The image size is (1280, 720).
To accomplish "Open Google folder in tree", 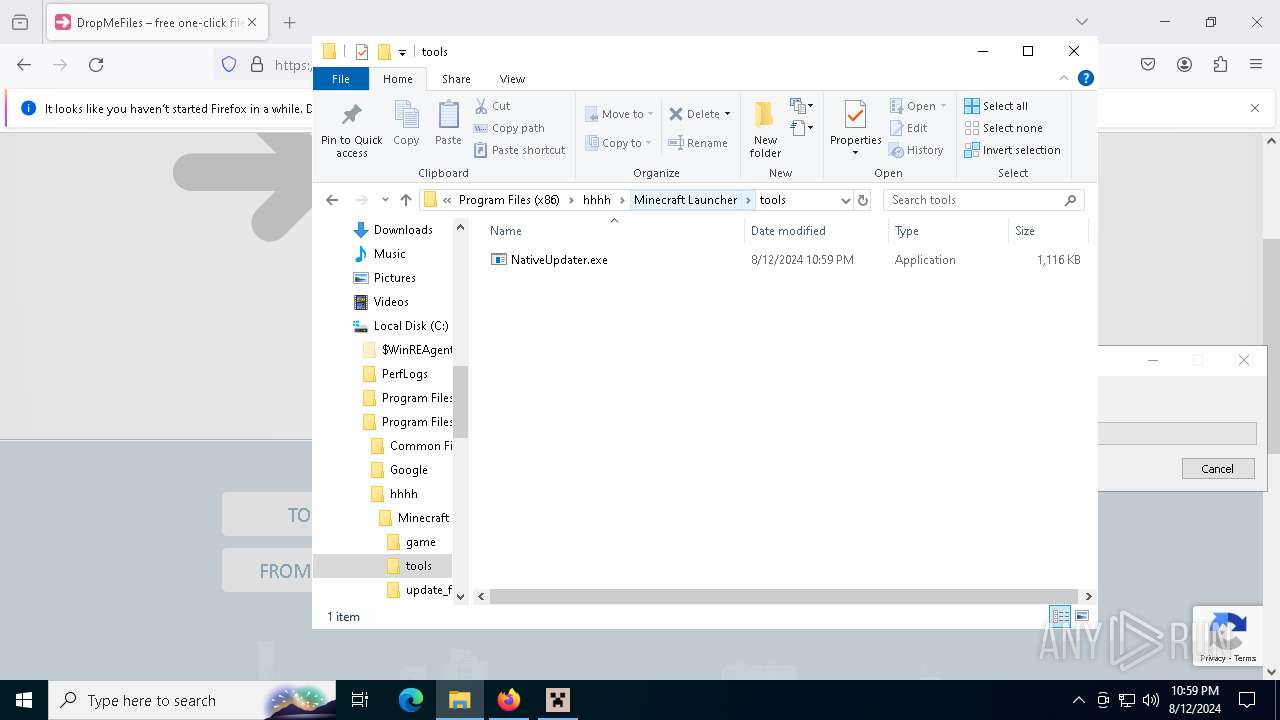I will point(408,470).
